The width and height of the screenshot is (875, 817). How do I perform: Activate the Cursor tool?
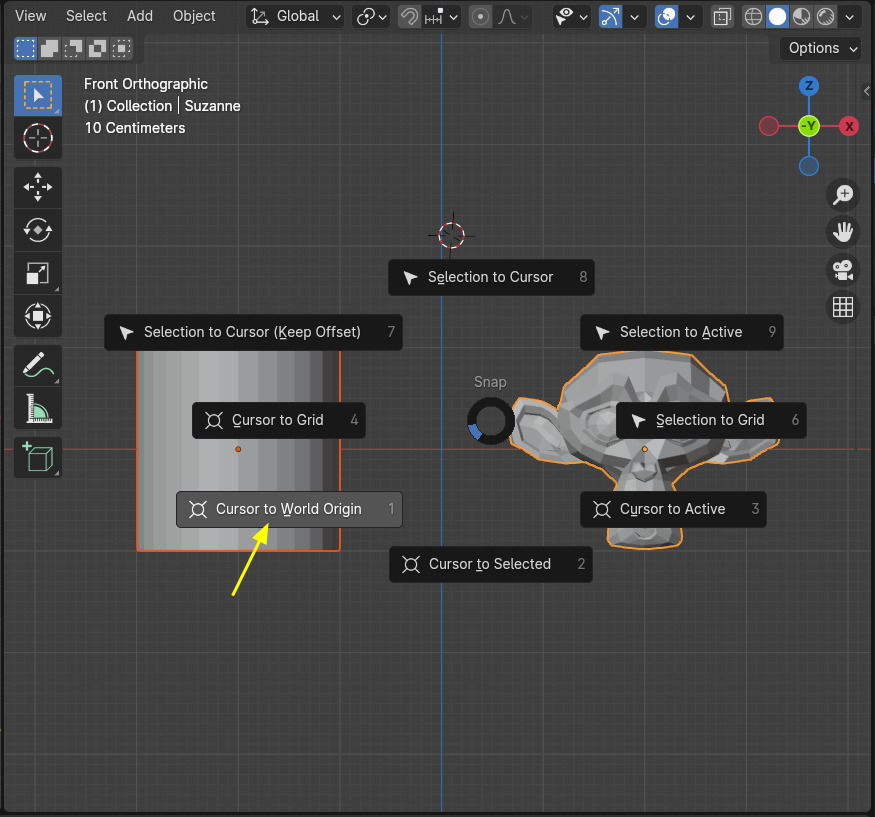(38, 138)
